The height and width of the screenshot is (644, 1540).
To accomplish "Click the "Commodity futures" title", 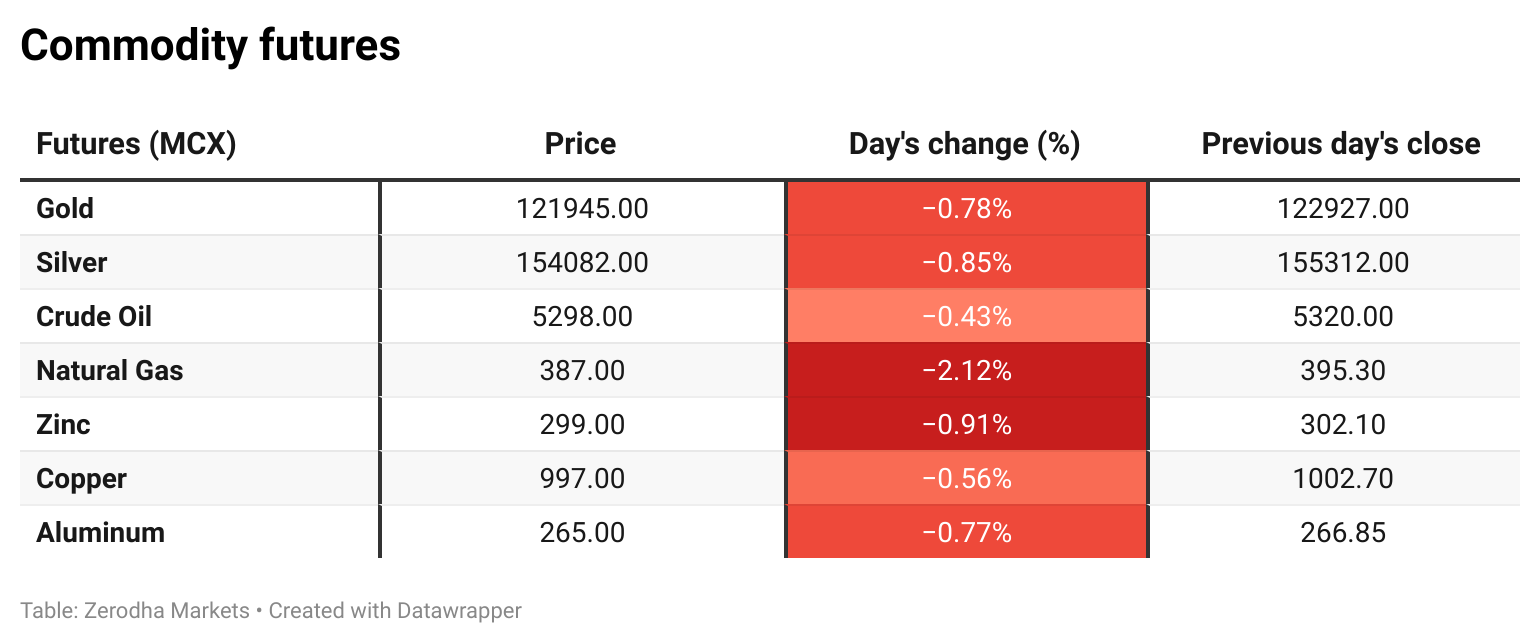I will (x=210, y=46).
